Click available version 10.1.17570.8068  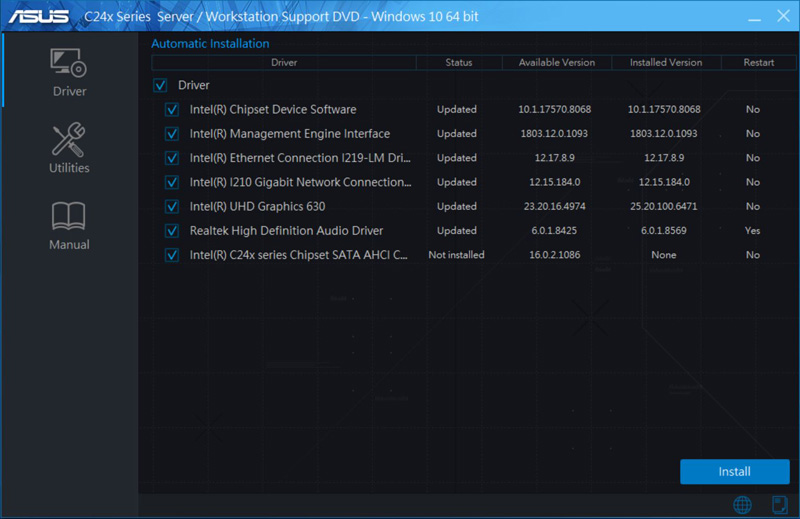coord(555,109)
